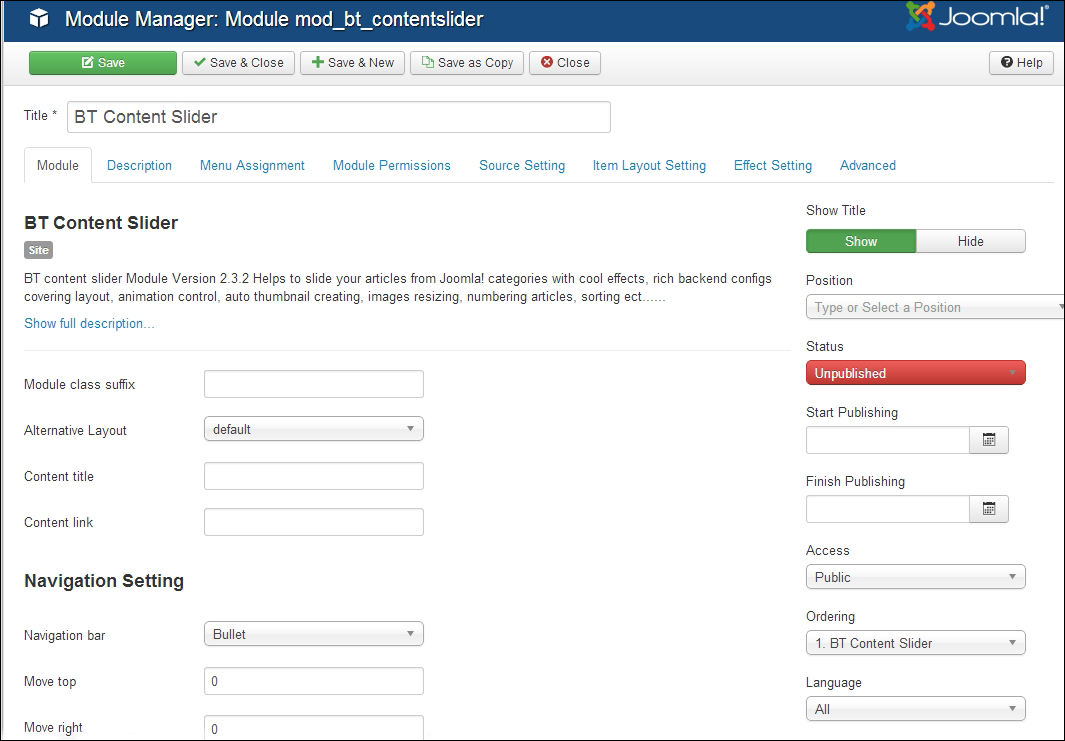Focus the Module class suffix field
Screen dimensions: 1065x741
(314, 384)
